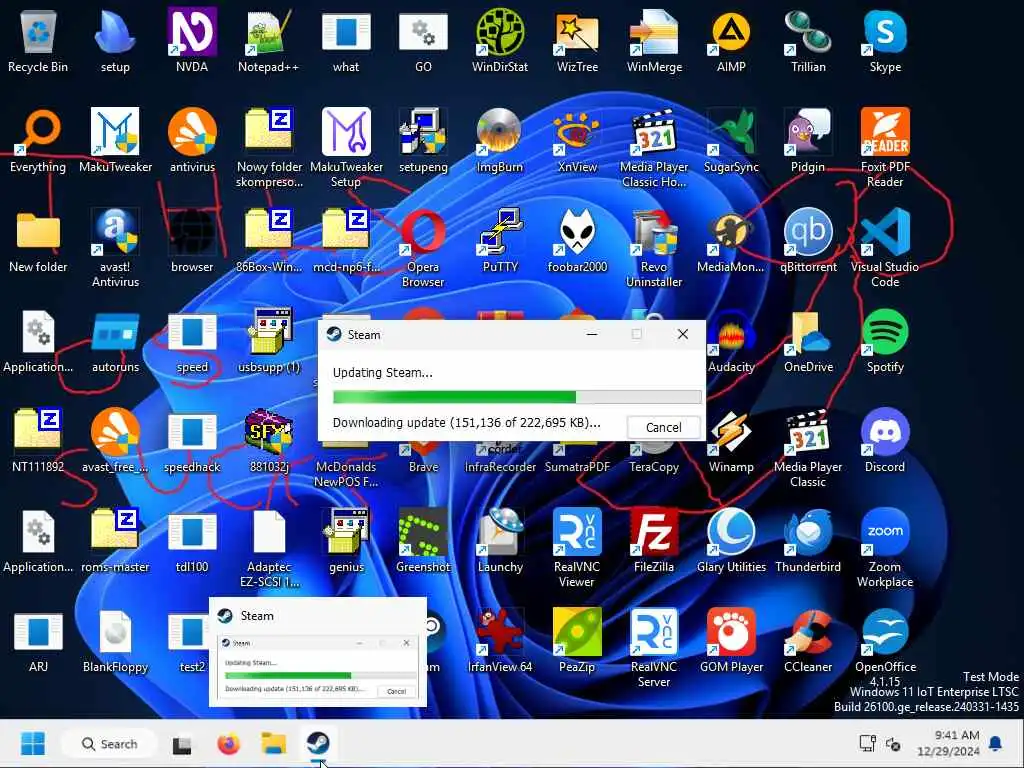Select the Everything search shortcut
This screenshot has width=1024, height=768.
point(38,141)
